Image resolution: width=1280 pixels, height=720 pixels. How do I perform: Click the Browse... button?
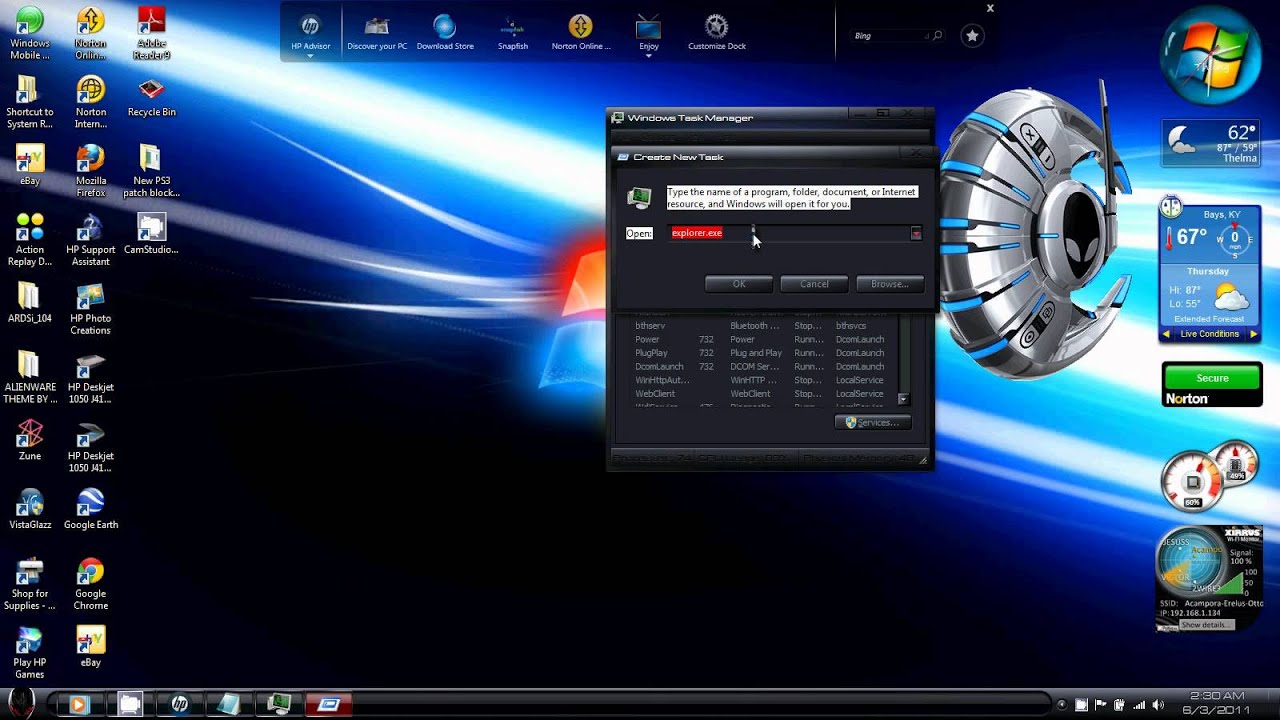coord(889,284)
